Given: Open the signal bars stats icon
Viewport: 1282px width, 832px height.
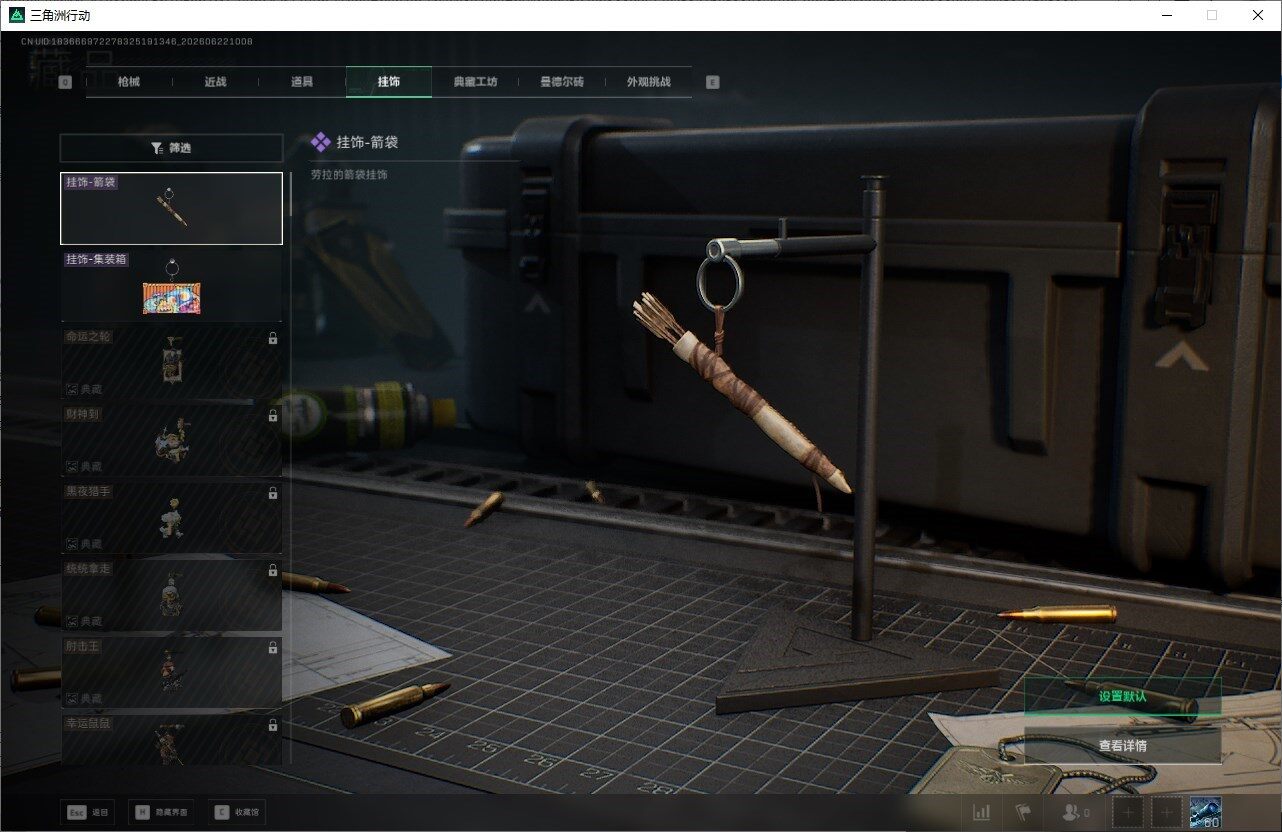Looking at the screenshot, I should point(982,813).
